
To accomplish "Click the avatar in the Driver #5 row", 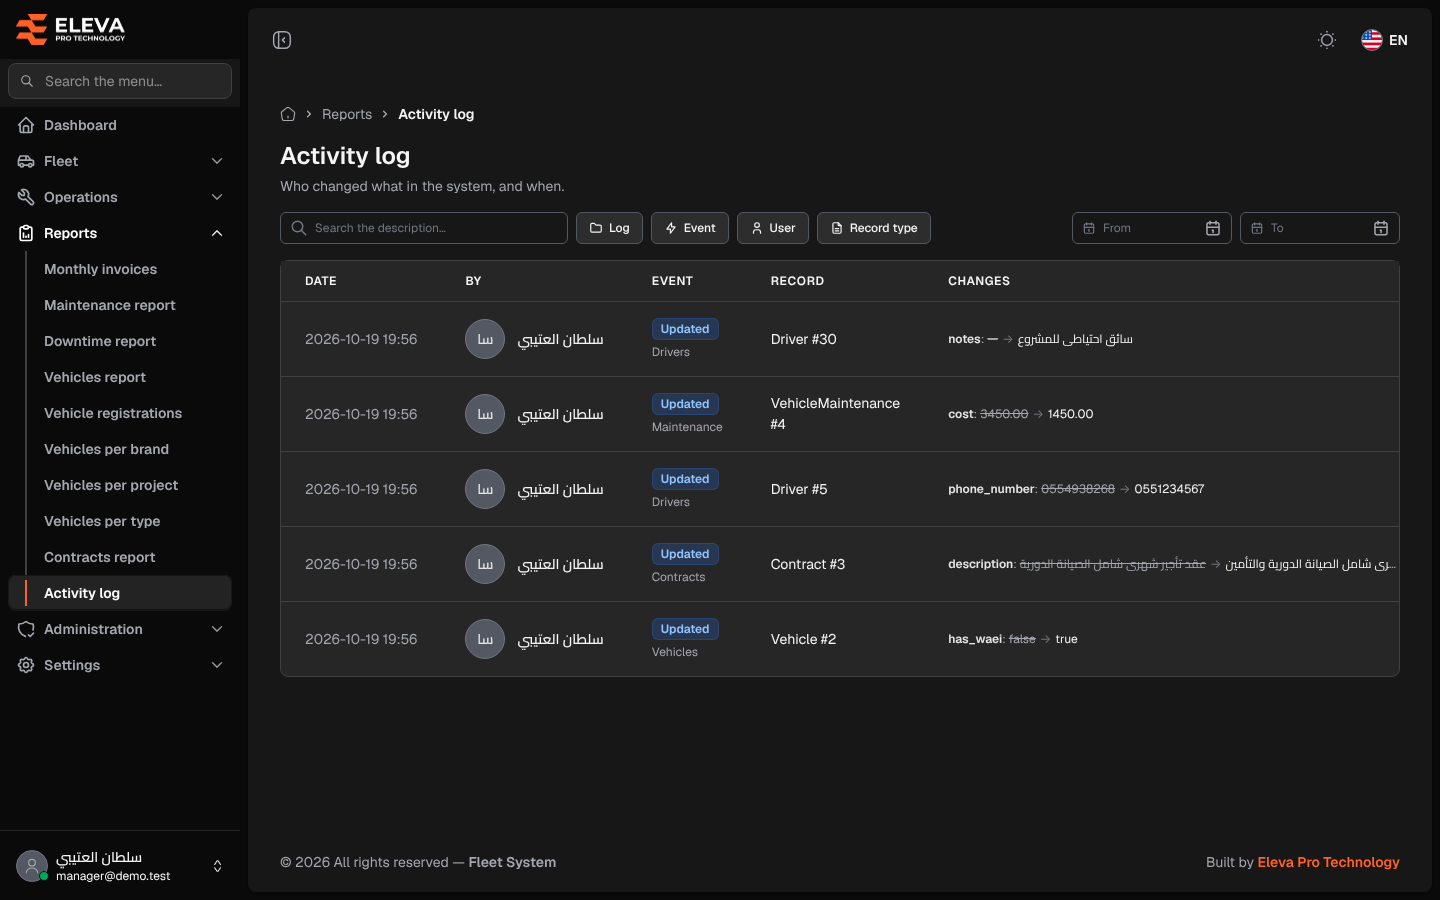I will click(x=485, y=489).
